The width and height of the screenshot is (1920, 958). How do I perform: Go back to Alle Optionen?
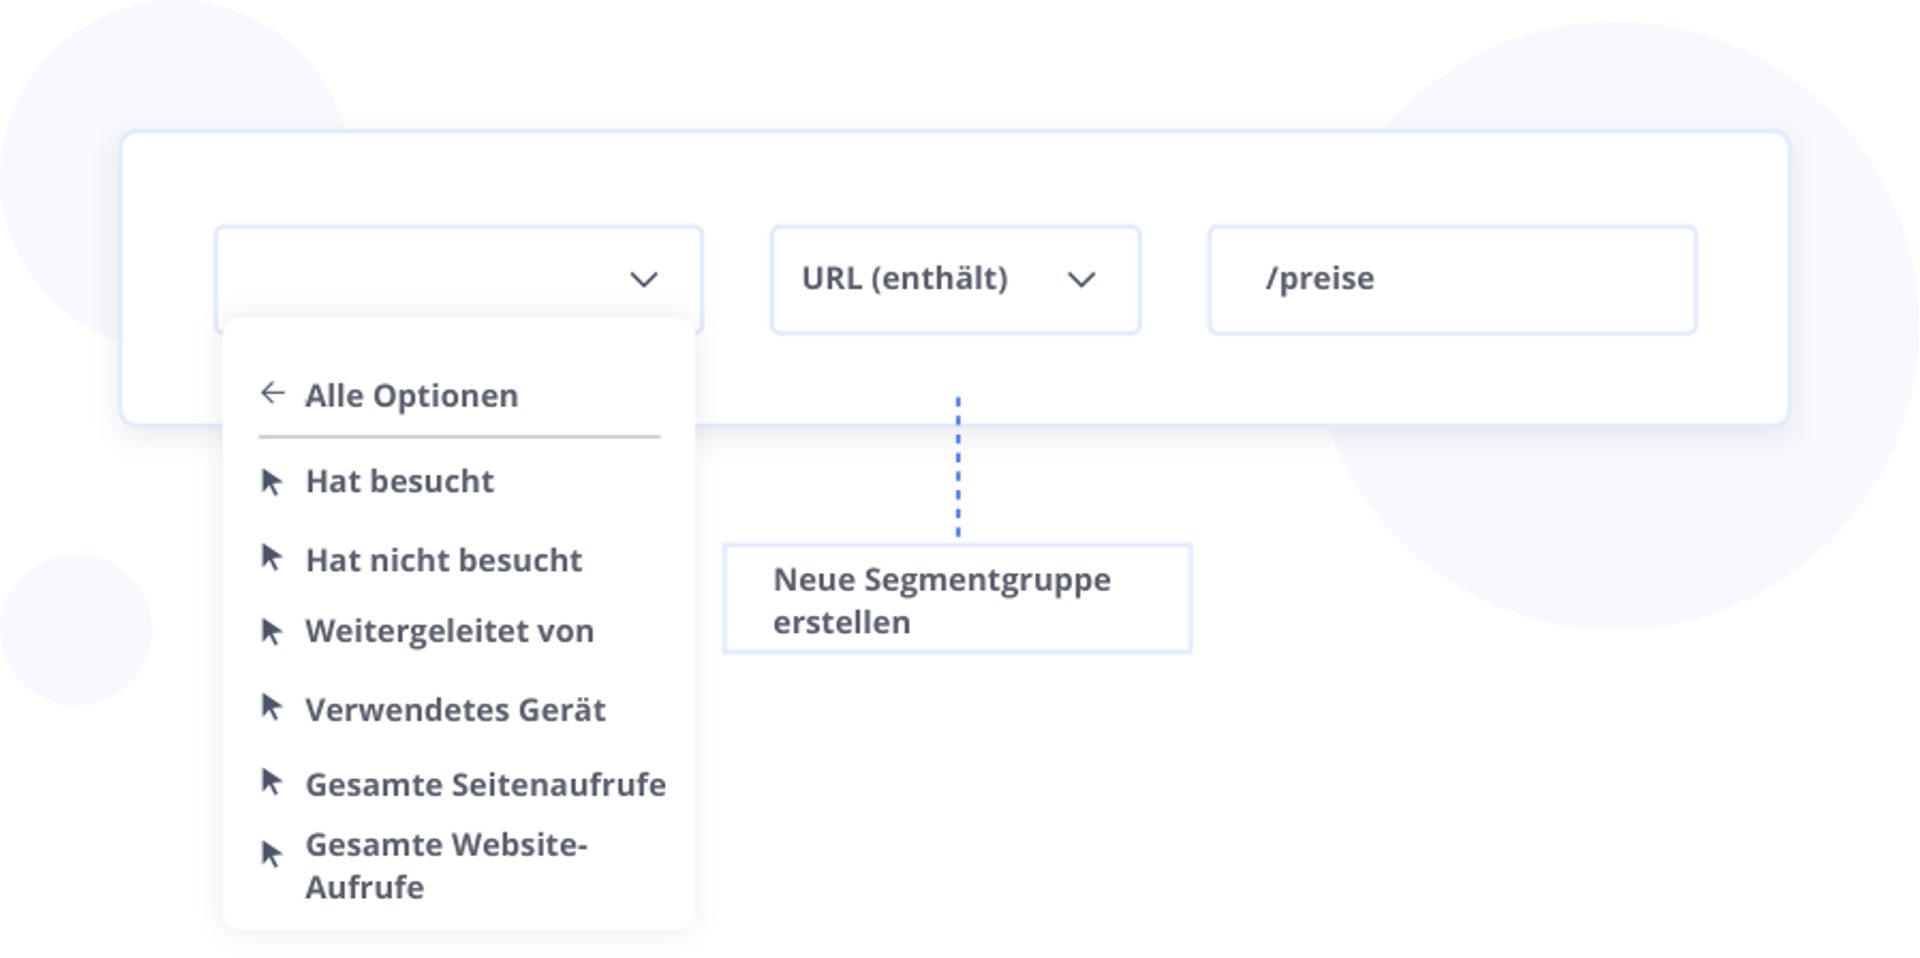point(411,396)
